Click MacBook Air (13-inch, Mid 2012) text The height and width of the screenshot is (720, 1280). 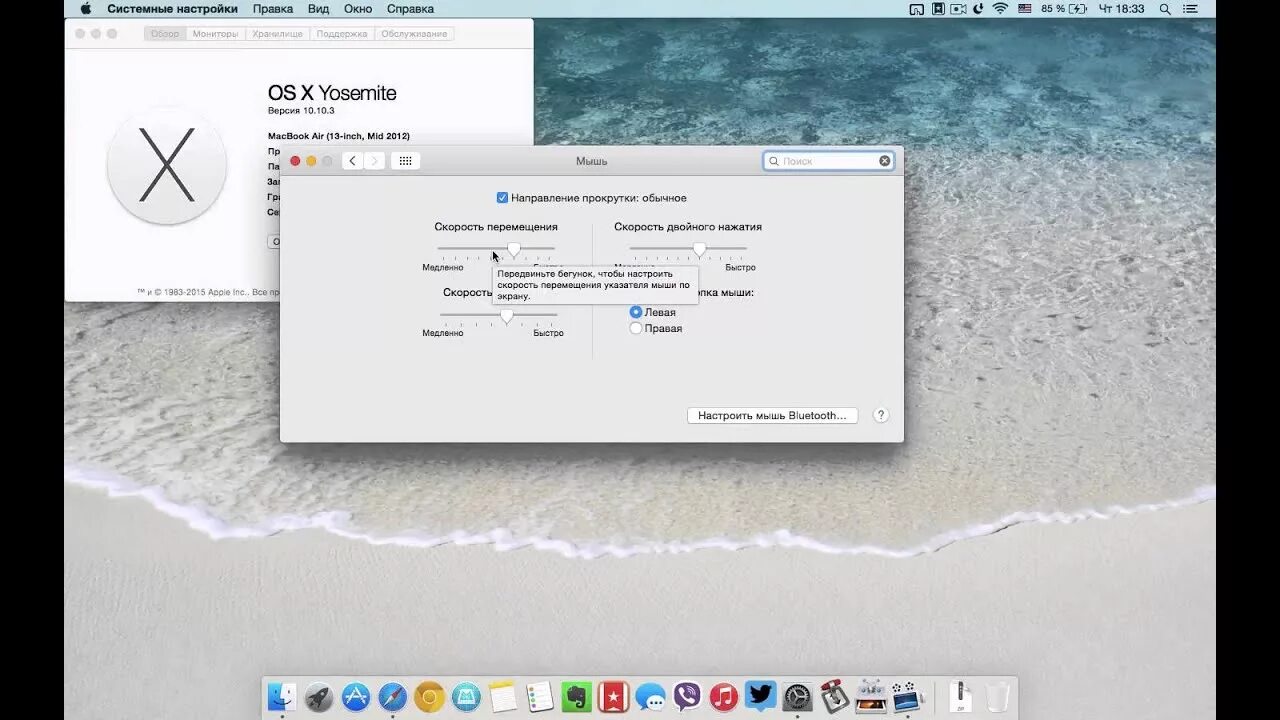[x=339, y=136]
